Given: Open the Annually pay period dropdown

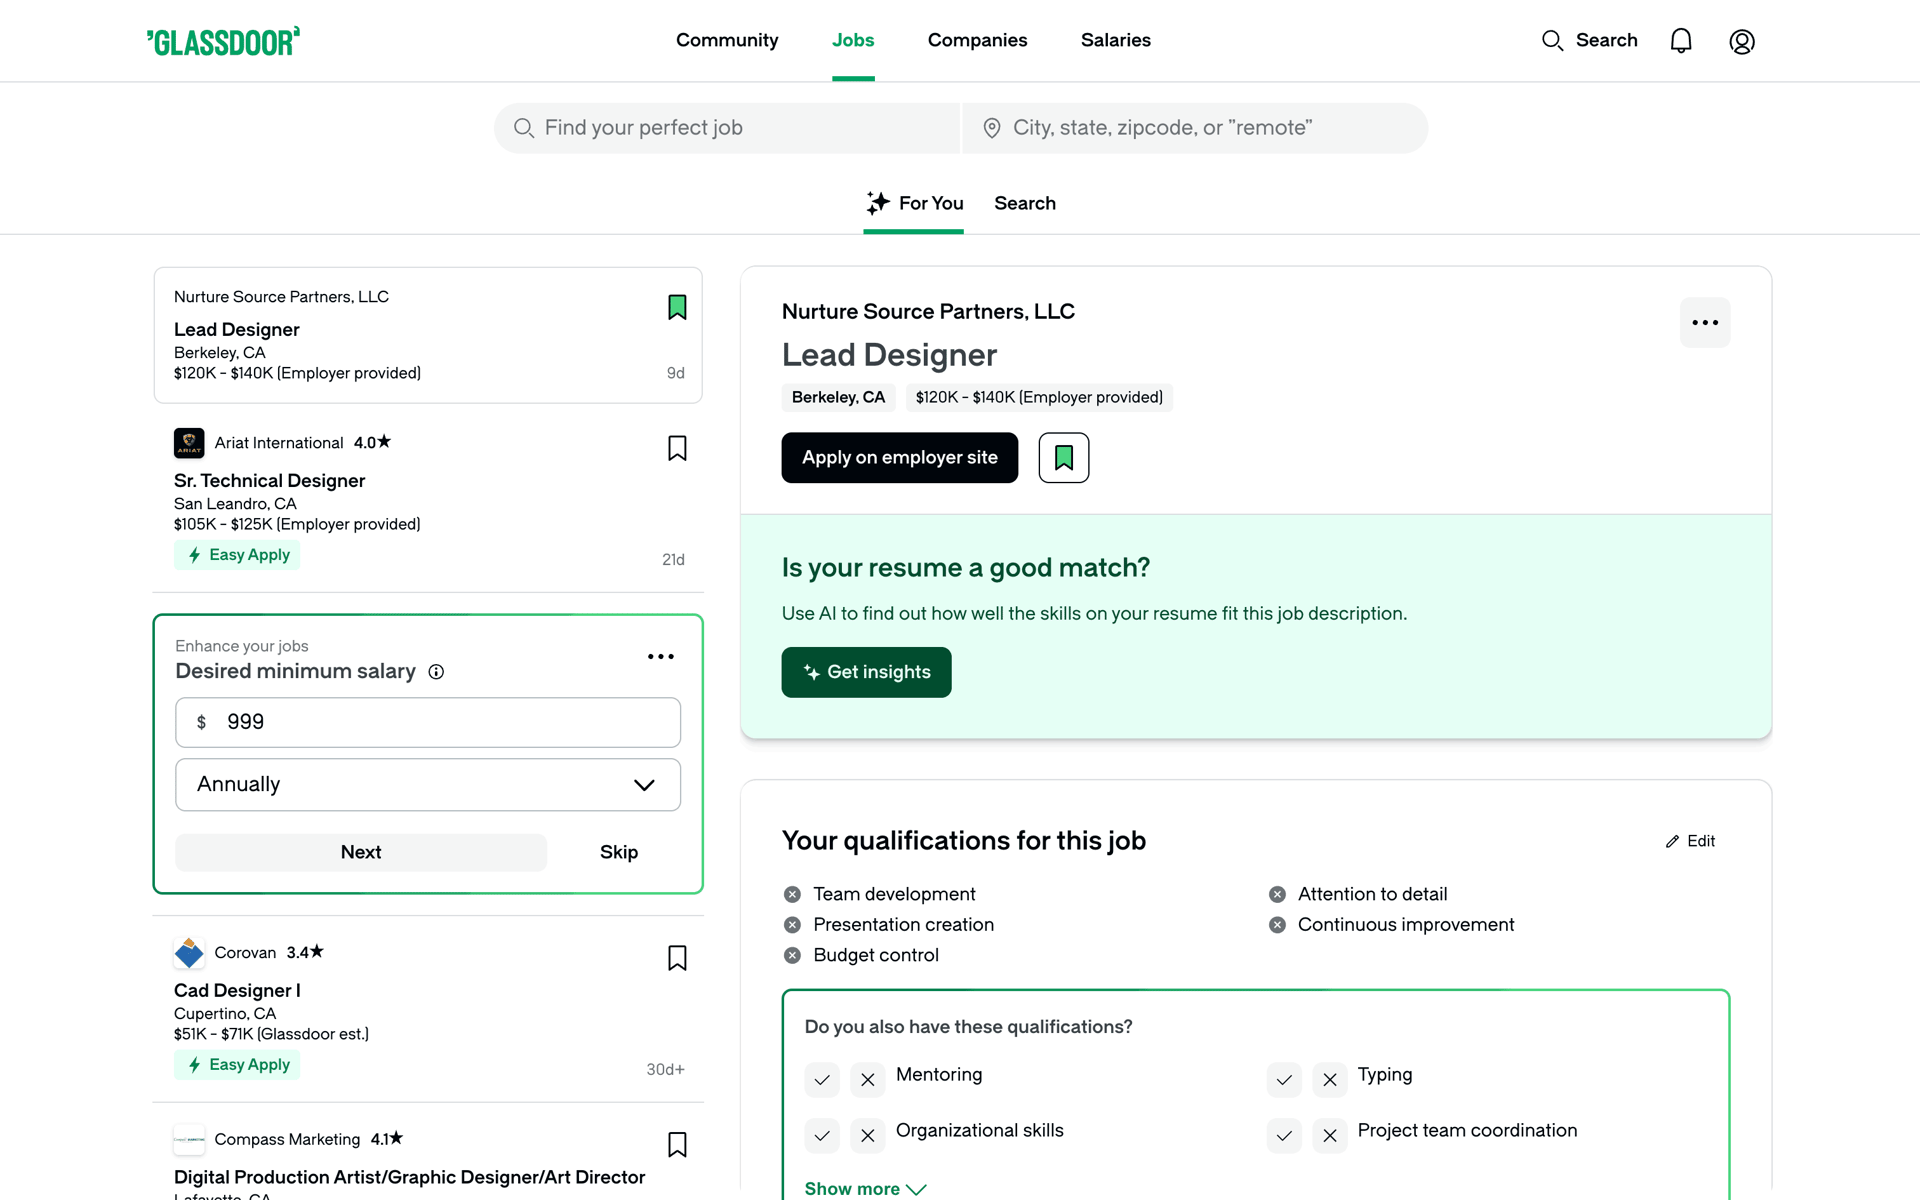Looking at the screenshot, I should (428, 785).
